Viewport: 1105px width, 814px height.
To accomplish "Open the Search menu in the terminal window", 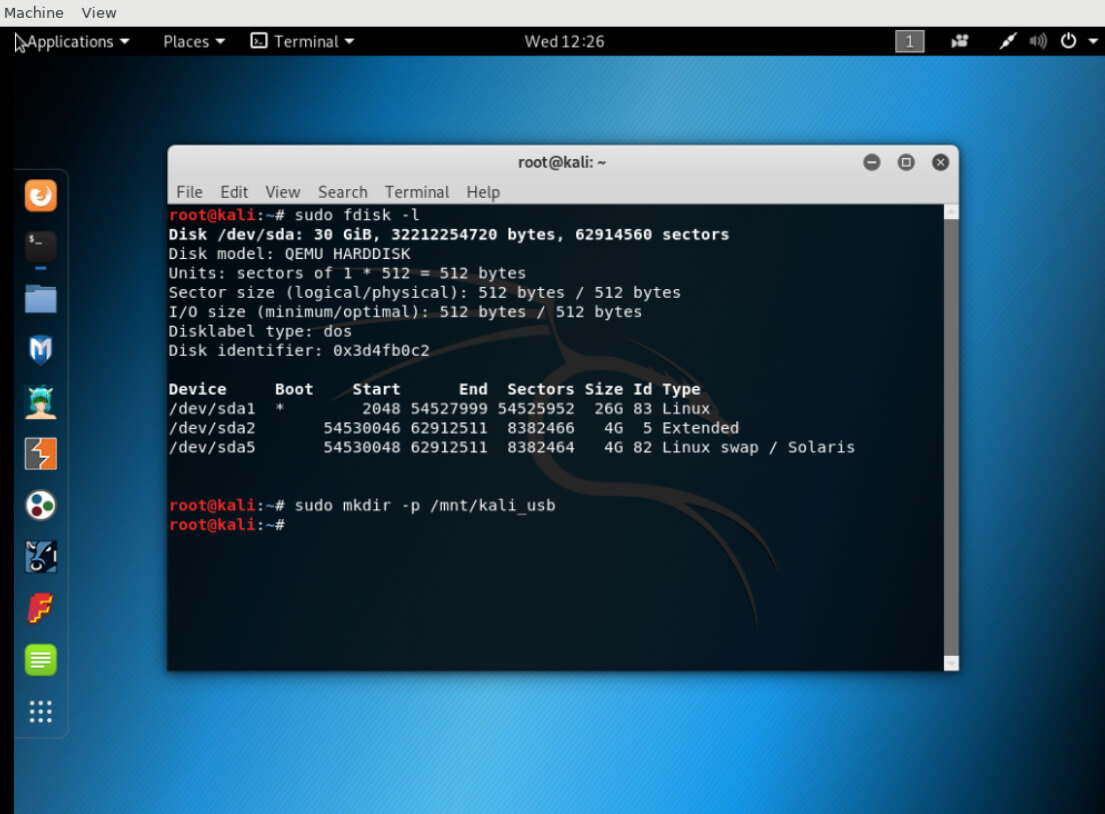I will coord(342,192).
